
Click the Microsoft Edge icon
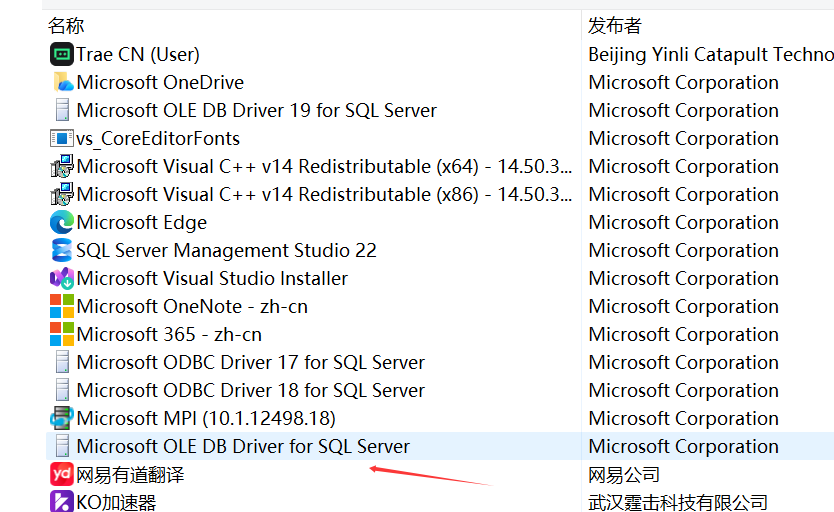tap(62, 222)
